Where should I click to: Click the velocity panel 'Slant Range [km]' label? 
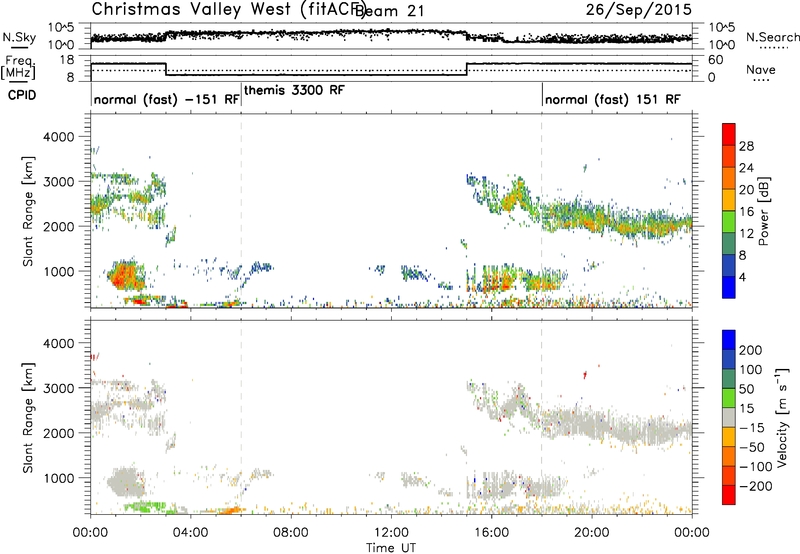28,417
